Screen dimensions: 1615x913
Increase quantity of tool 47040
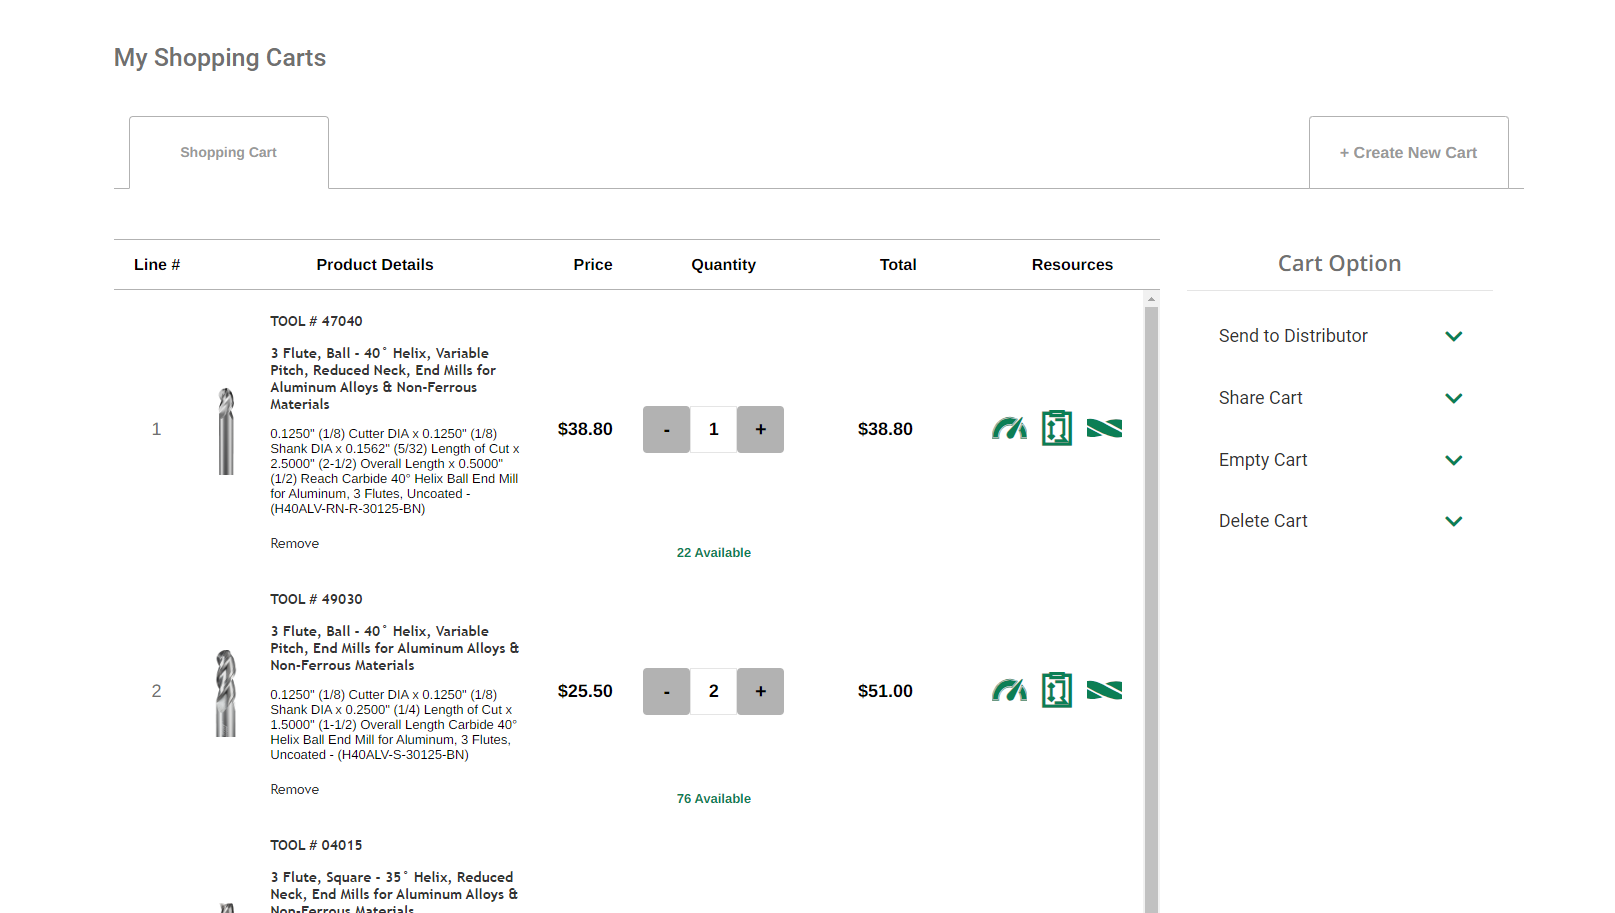click(x=760, y=429)
